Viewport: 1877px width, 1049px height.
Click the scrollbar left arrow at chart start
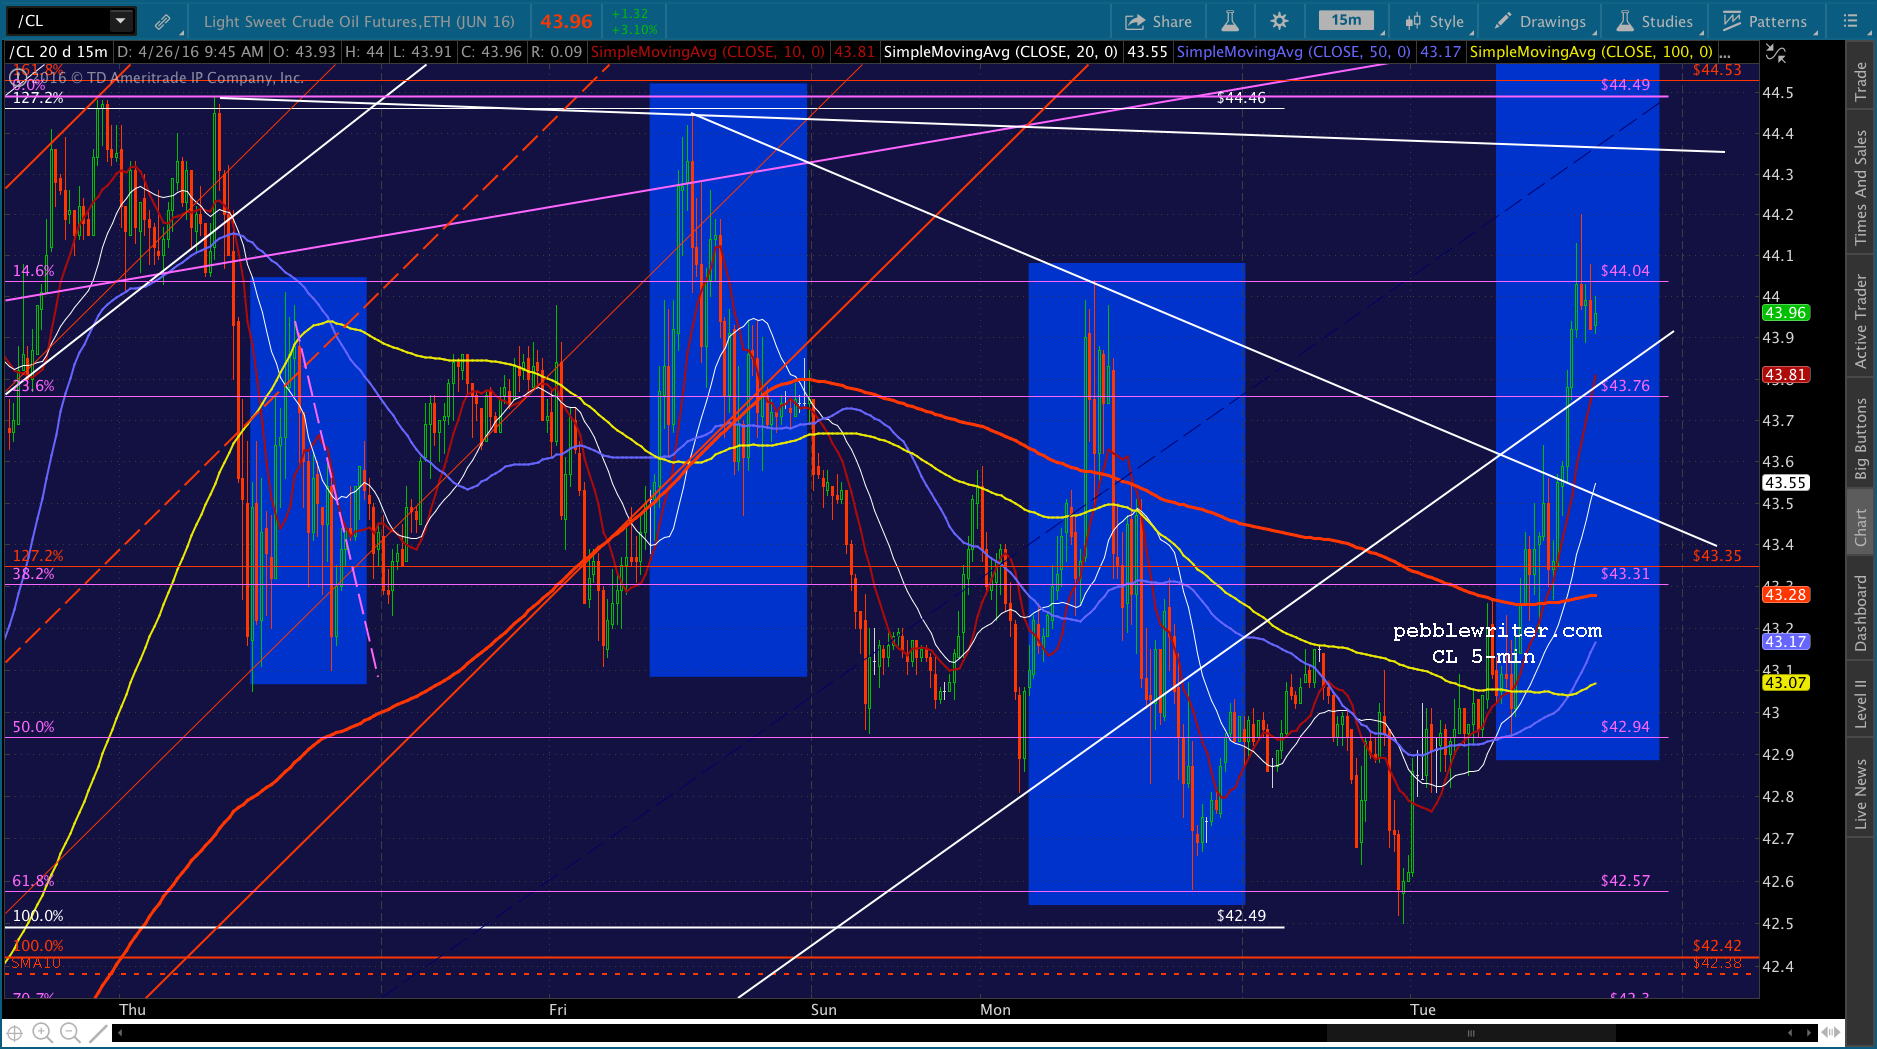(120, 1033)
